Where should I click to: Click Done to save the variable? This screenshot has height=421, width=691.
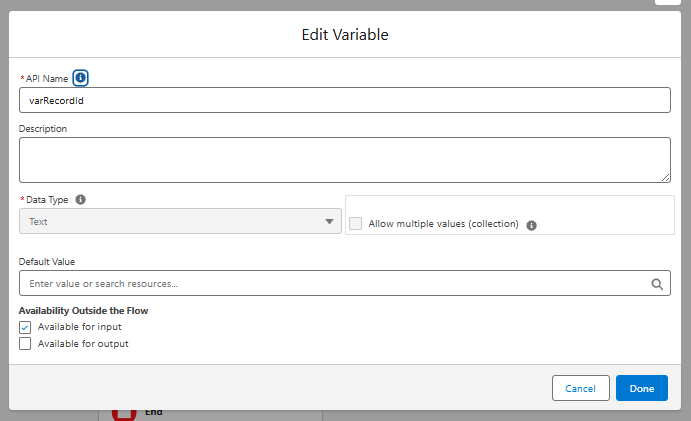[642, 388]
